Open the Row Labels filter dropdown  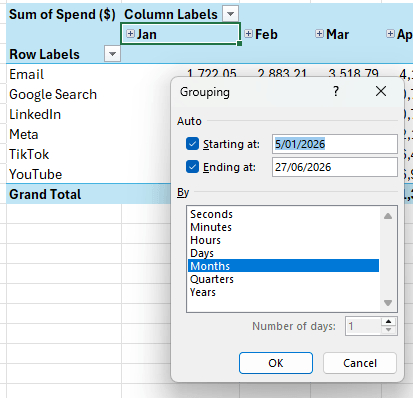tap(112, 54)
